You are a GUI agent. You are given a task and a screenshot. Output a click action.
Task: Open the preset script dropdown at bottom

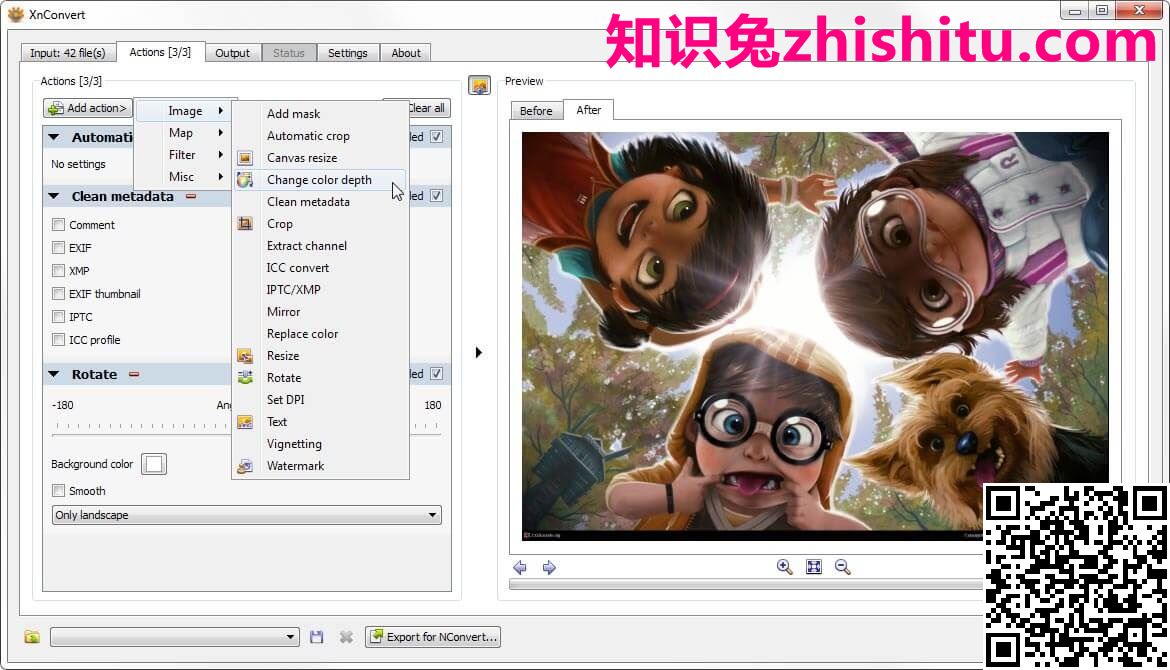click(x=175, y=636)
